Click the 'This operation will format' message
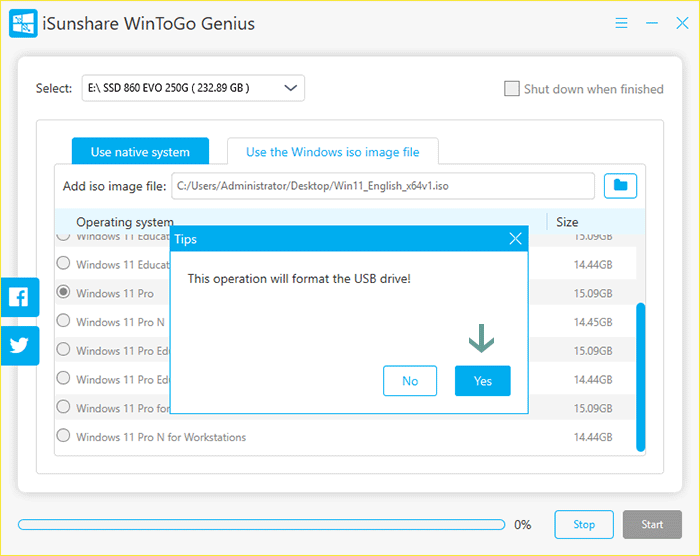The height and width of the screenshot is (556, 700). 299,279
